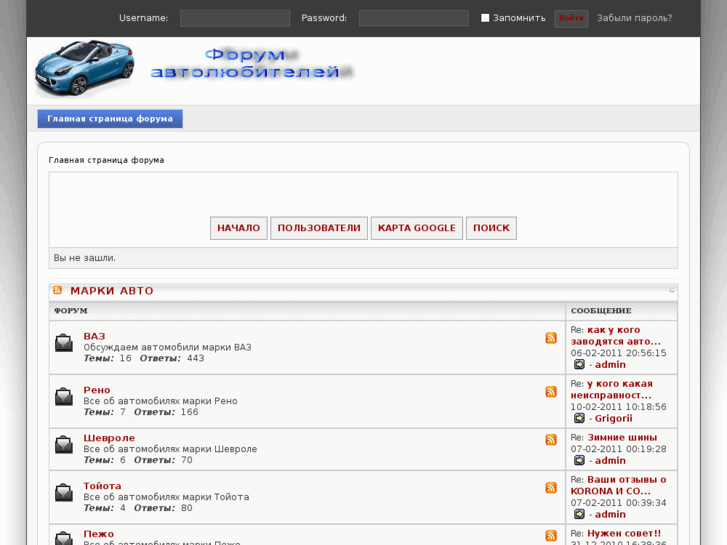Open the КАРТА GOOGLE menu item
This screenshot has width=727, height=545.
coord(417,228)
